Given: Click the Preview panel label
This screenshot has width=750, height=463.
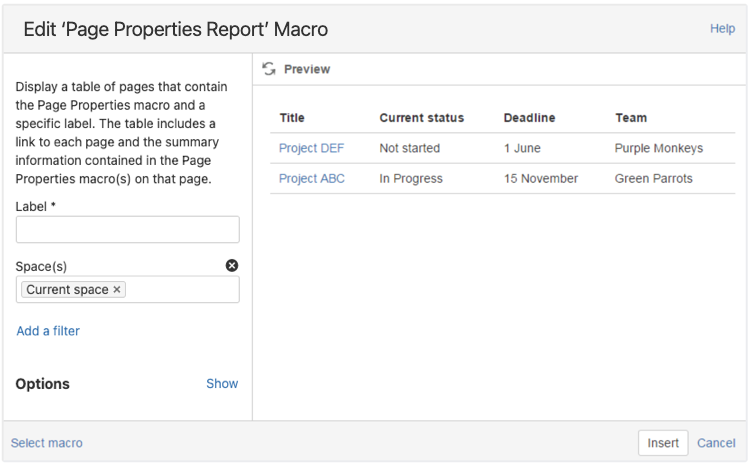Looking at the screenshot, I should click(x=307, y=69).
